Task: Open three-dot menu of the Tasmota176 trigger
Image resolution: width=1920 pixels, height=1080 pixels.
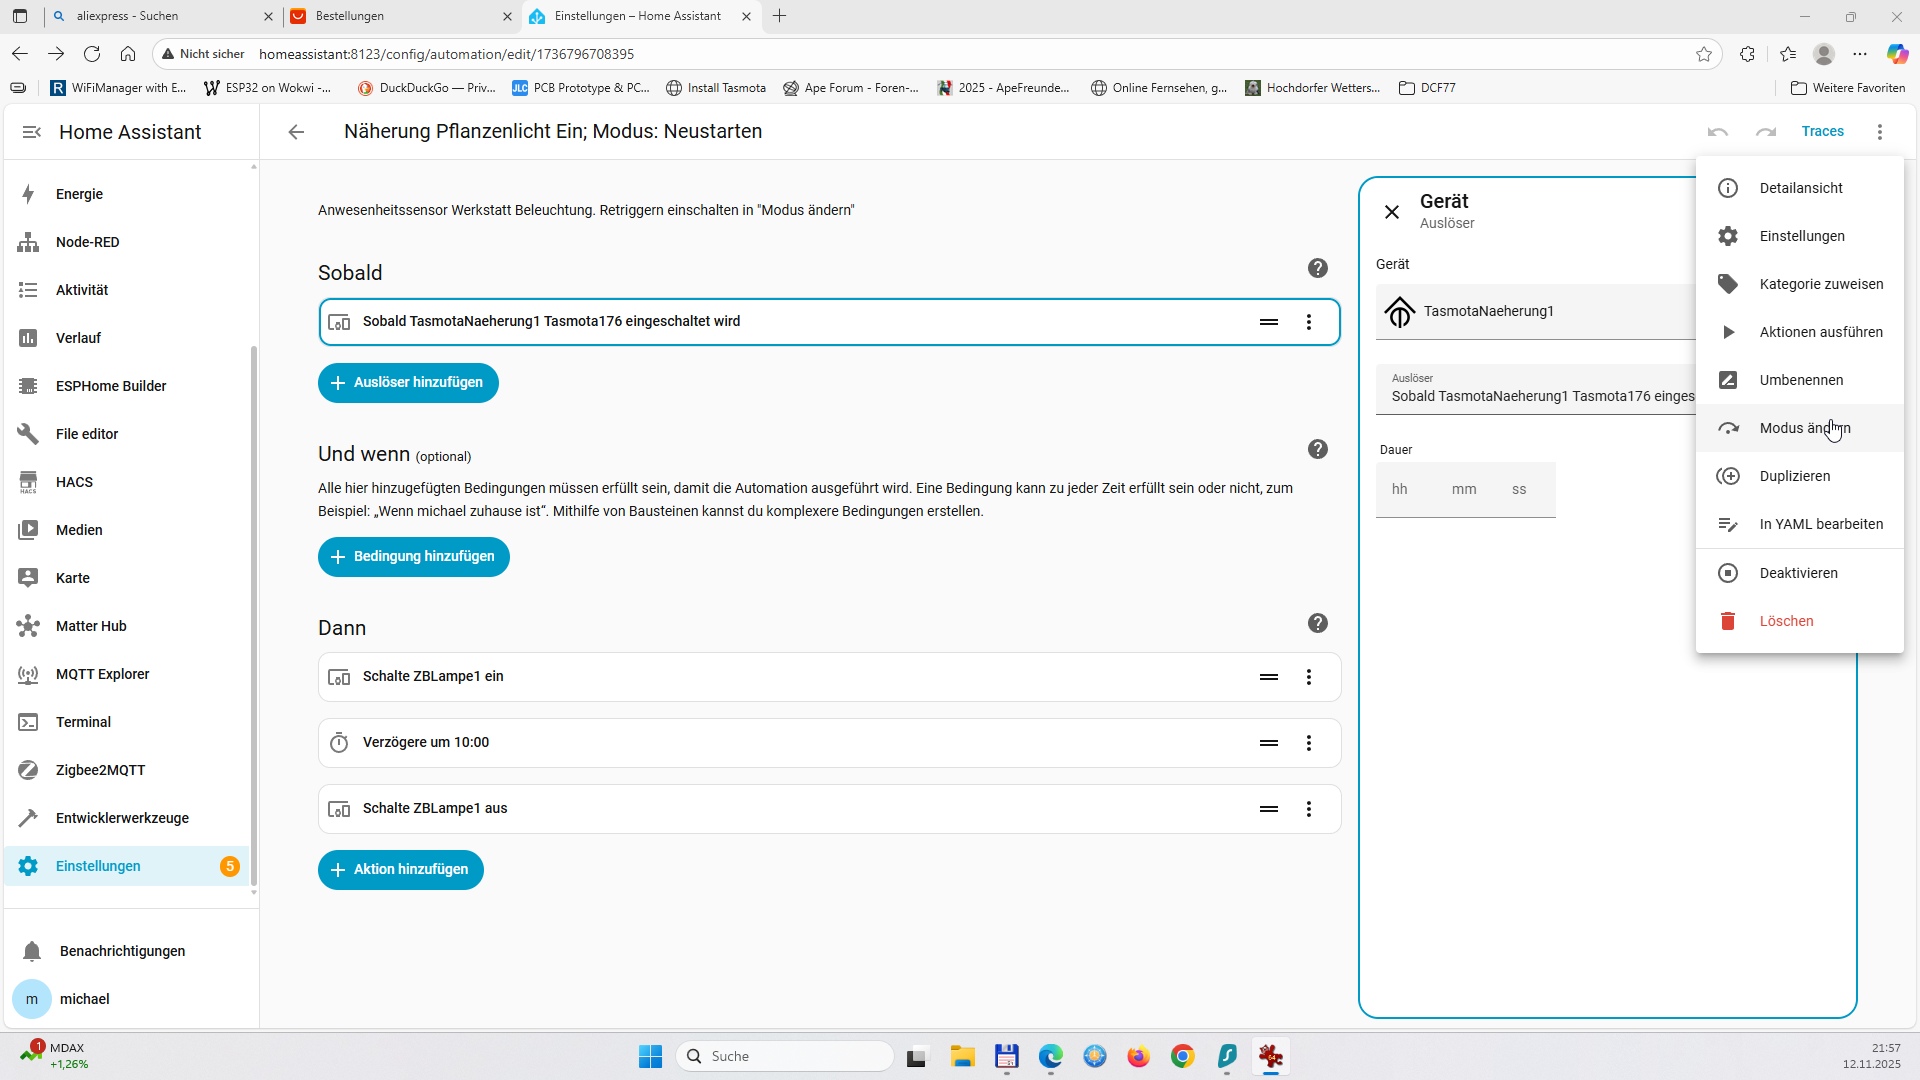Action: pos(1308,322)
